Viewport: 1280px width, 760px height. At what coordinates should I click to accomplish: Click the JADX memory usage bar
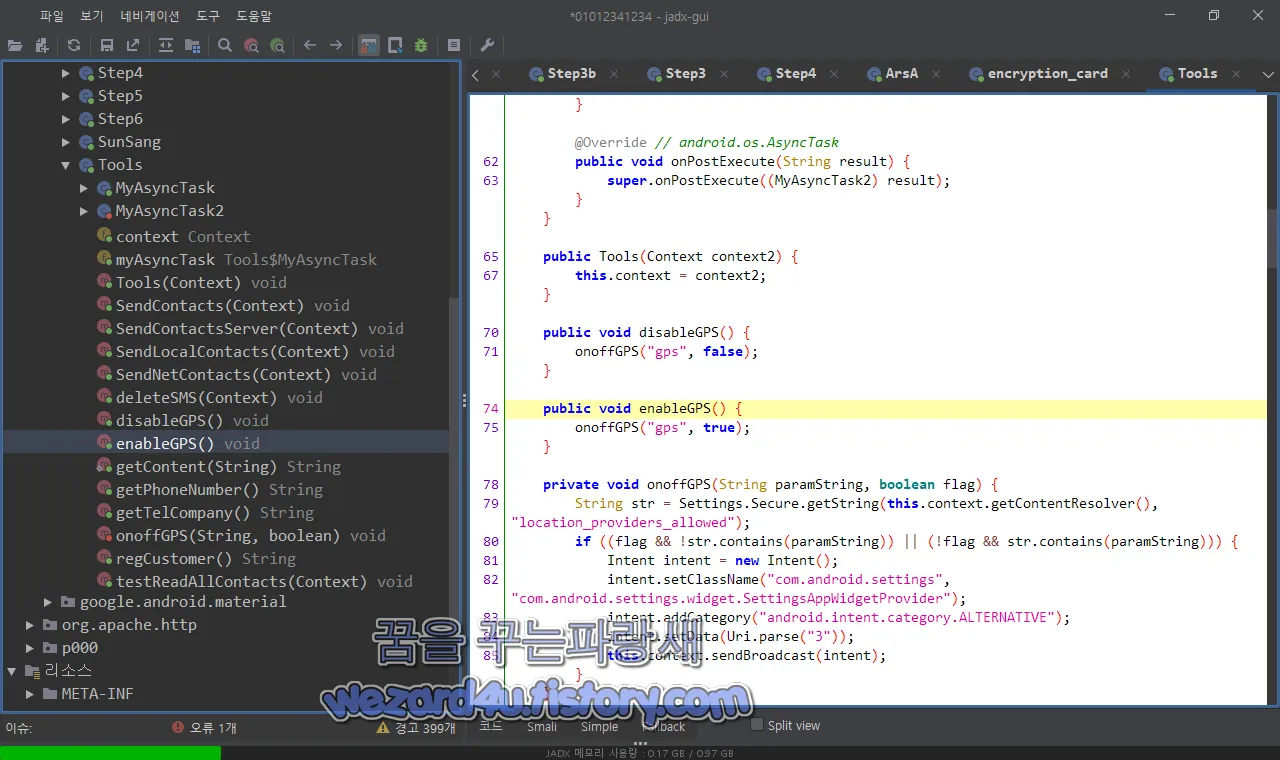point(640,753)
